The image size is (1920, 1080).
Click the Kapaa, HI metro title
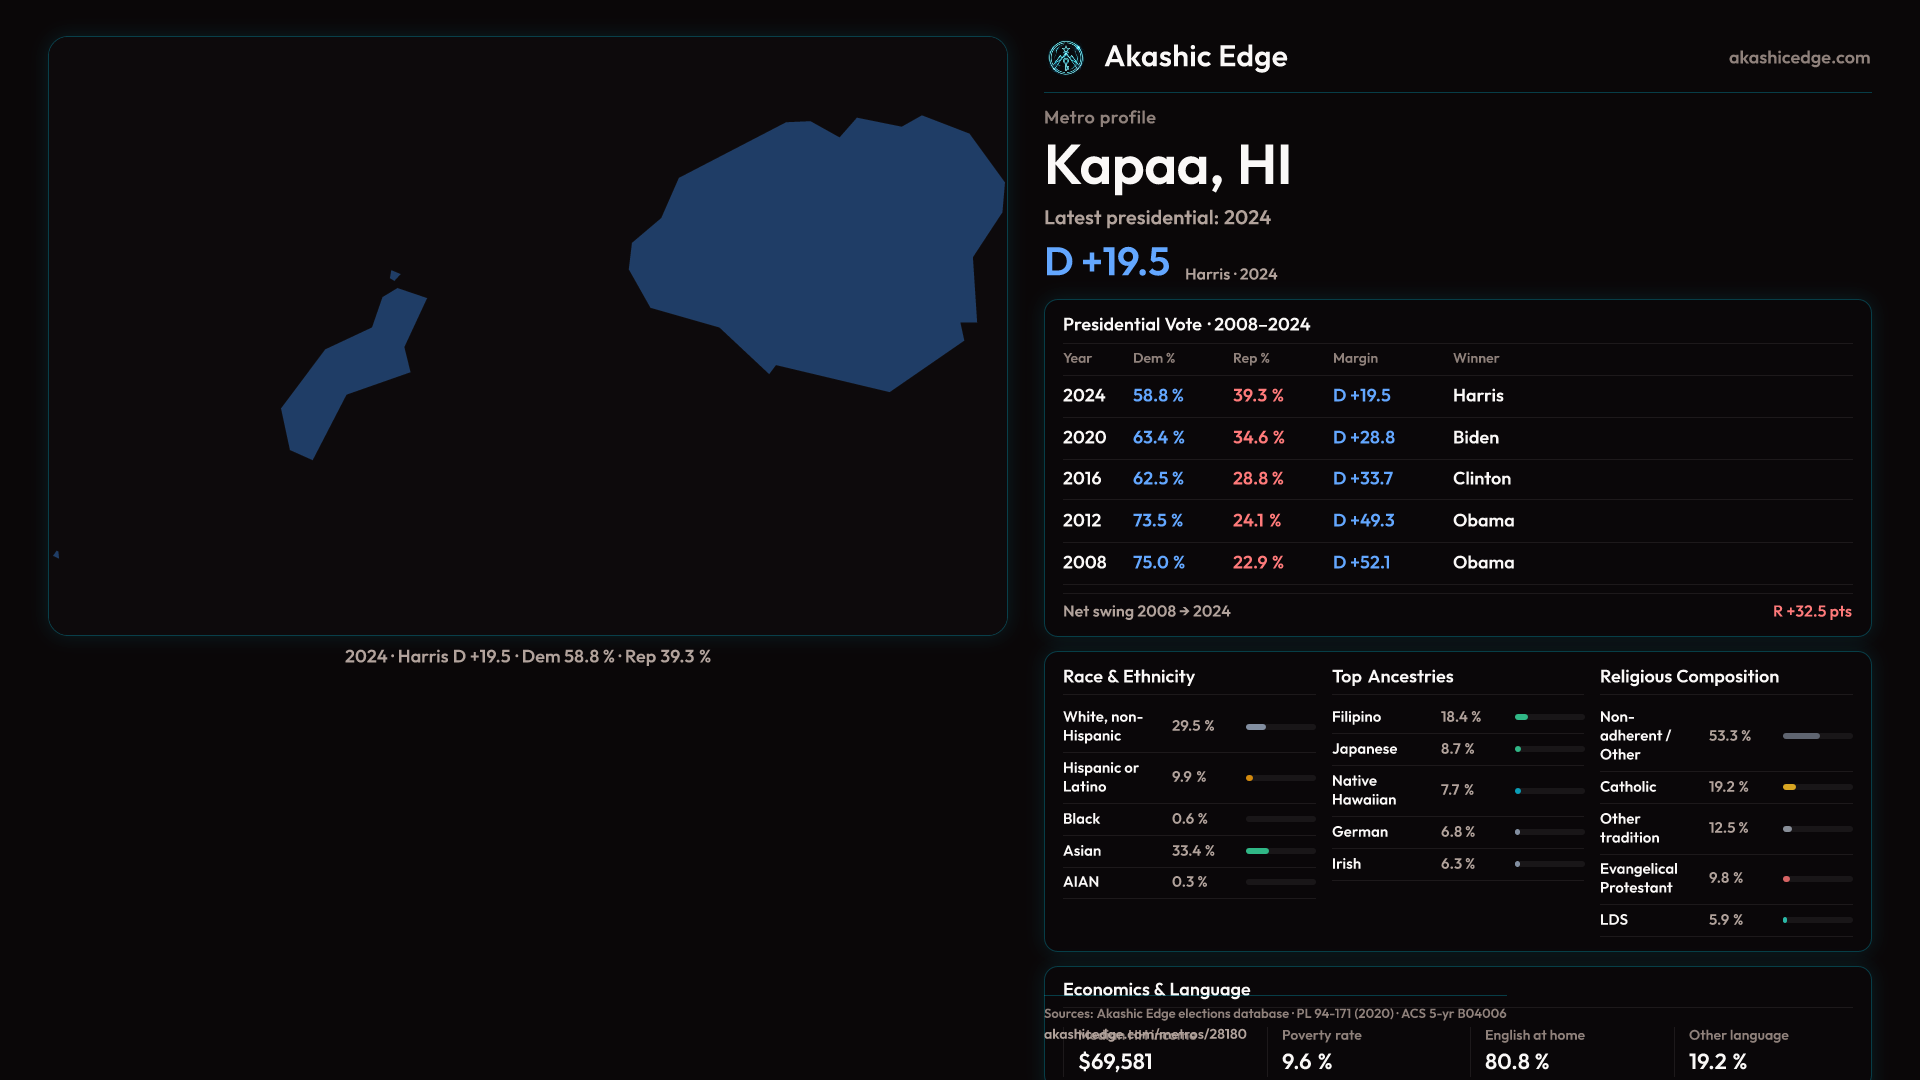pyautogui.click(x=1167, y=166)
